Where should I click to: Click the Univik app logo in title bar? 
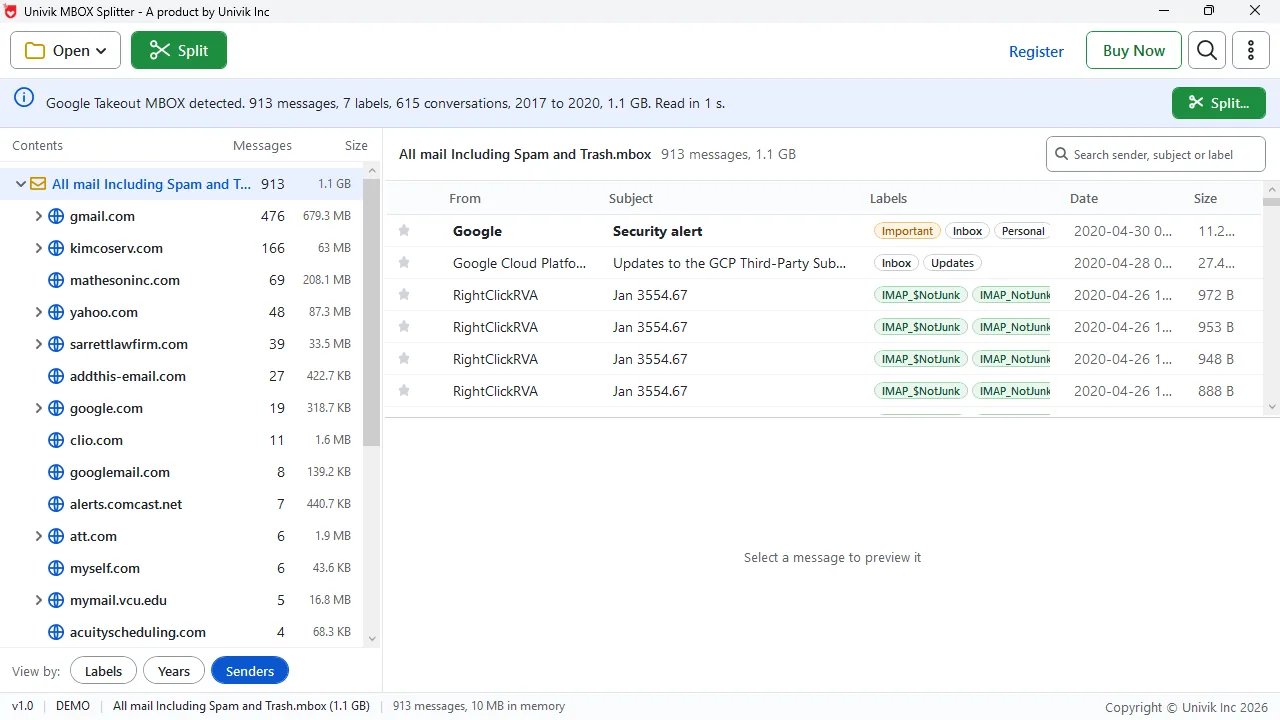click(x=11, y=12)
